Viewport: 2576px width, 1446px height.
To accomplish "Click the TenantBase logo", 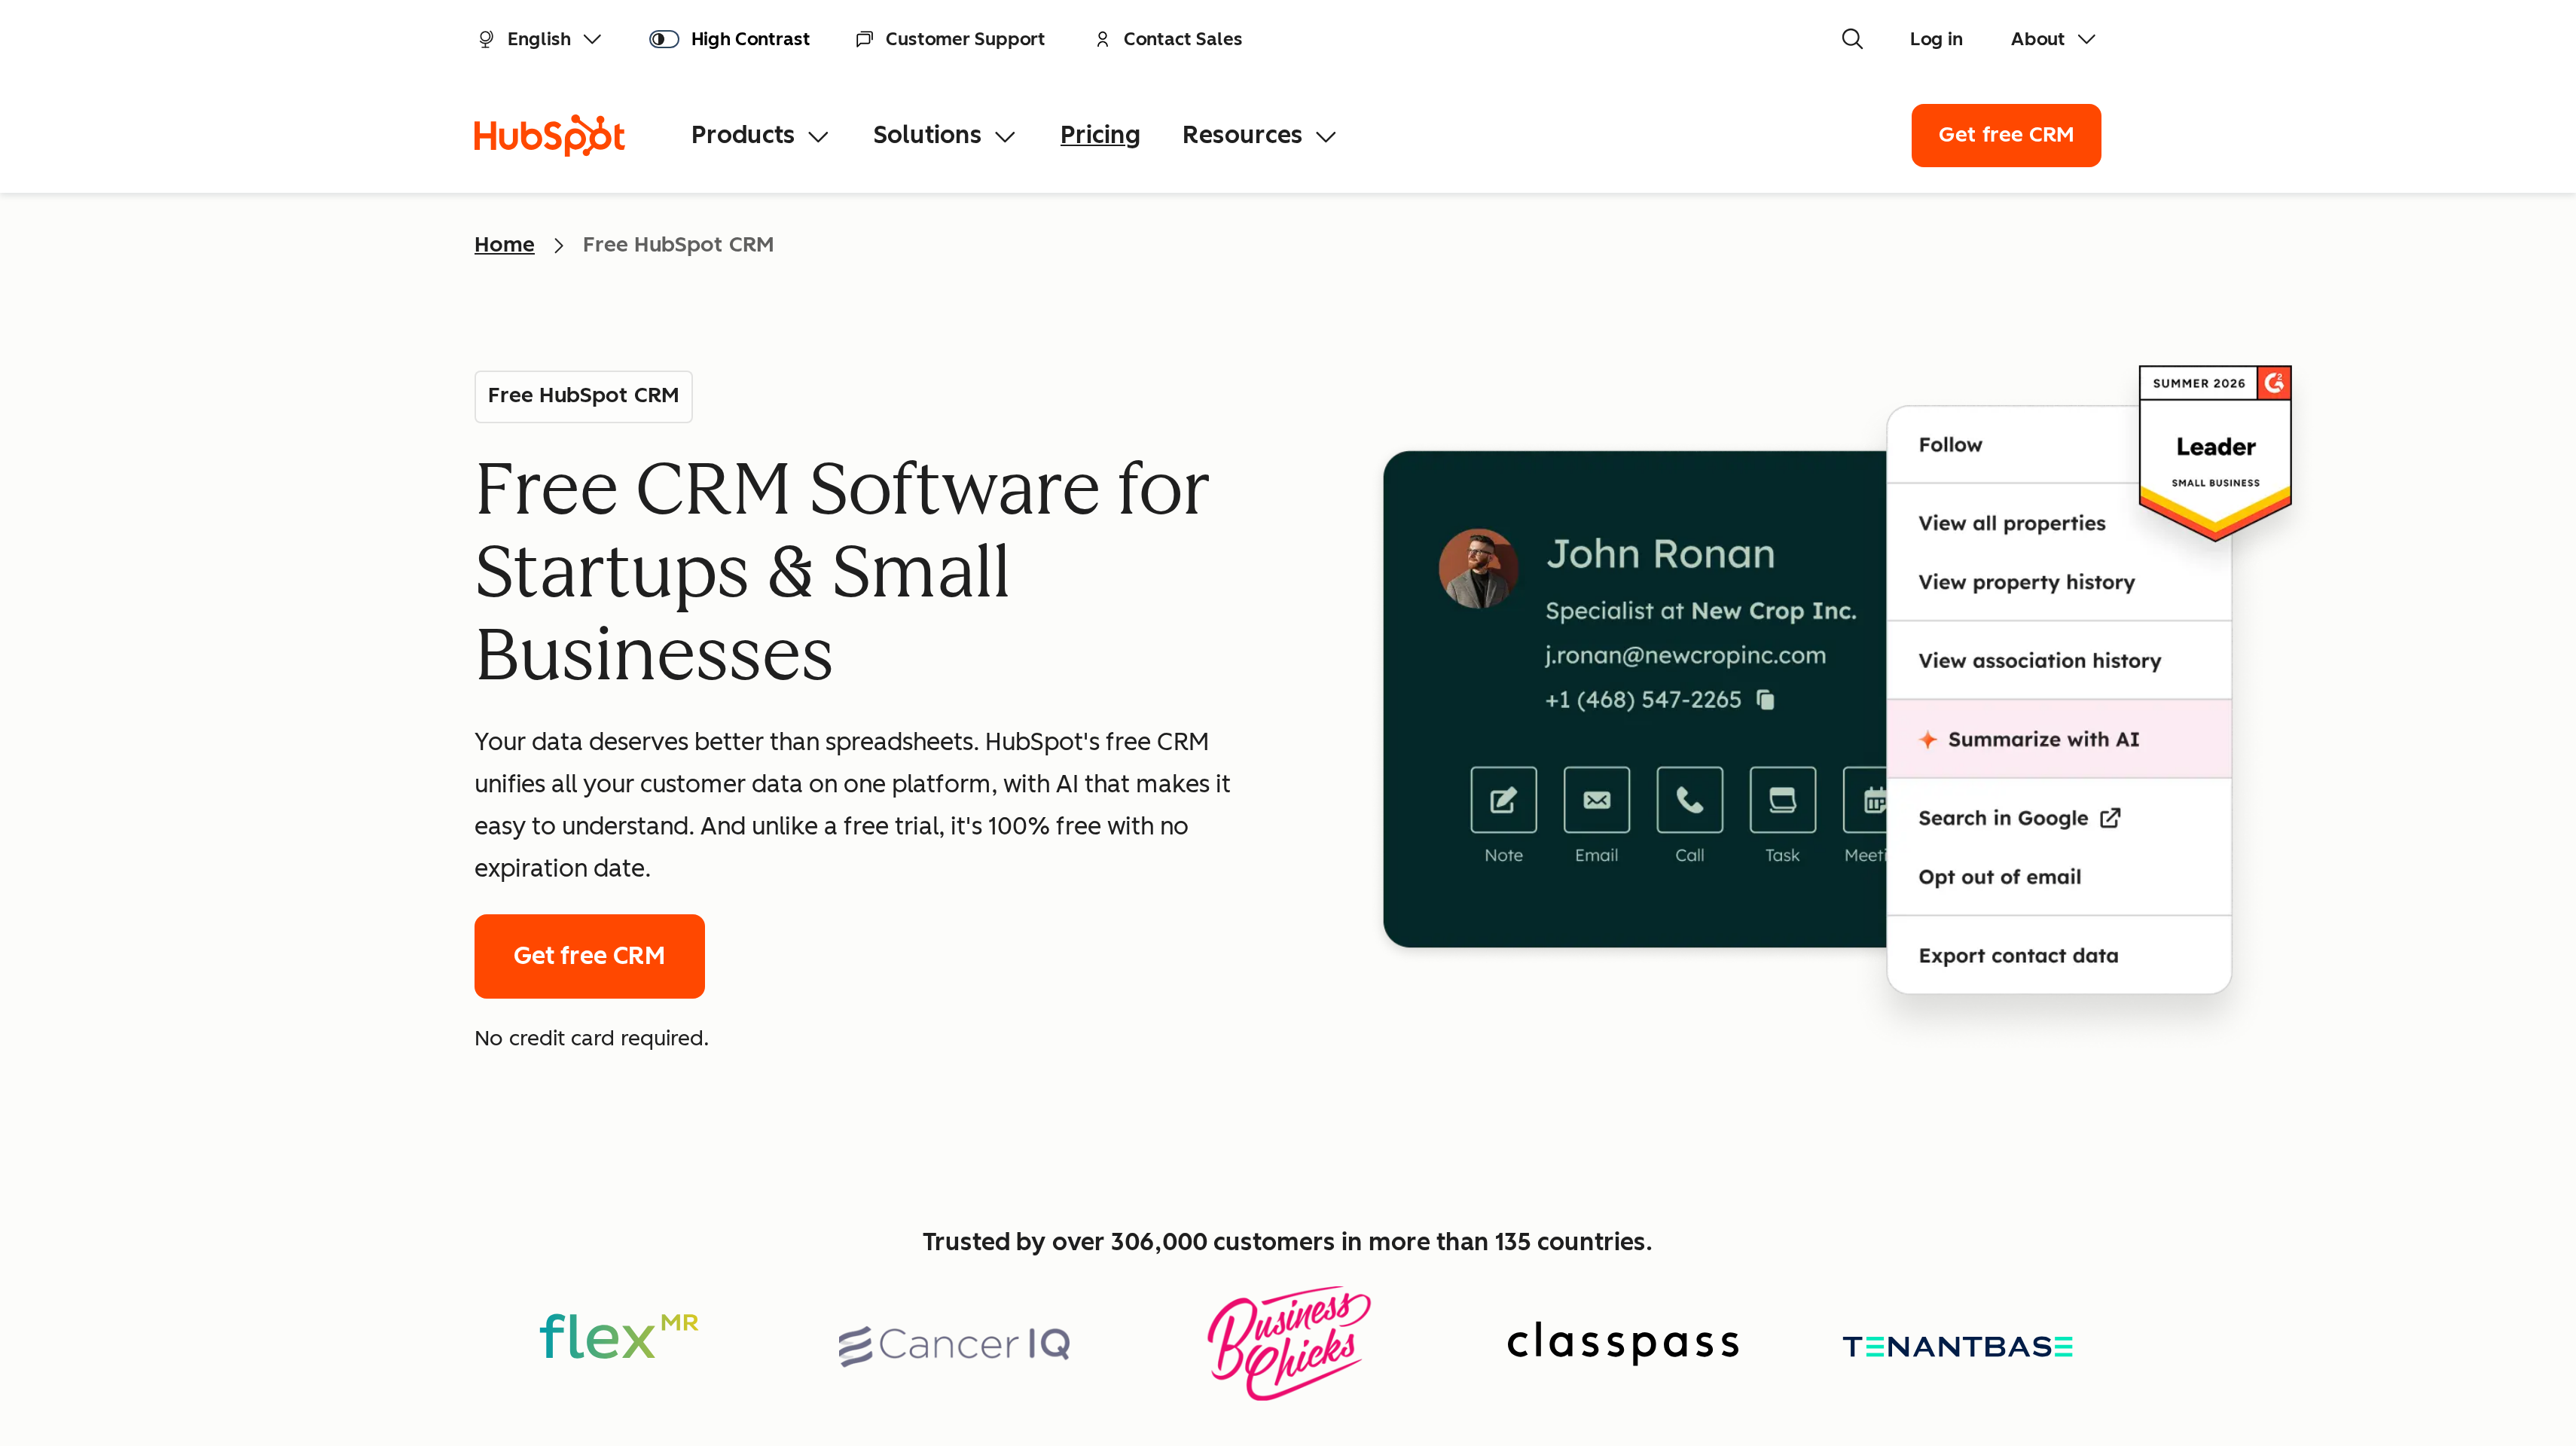I will pyautogui.click(x=1957, y=1346).
